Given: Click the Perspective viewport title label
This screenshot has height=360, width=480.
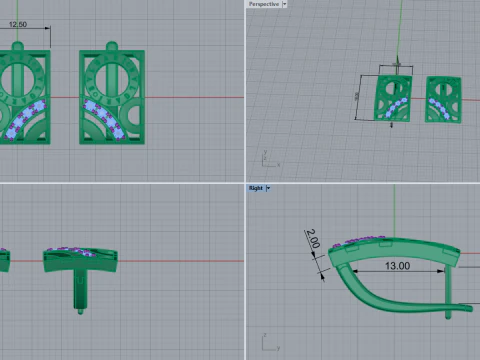Looking at the screenshot, I should [263, 4].
